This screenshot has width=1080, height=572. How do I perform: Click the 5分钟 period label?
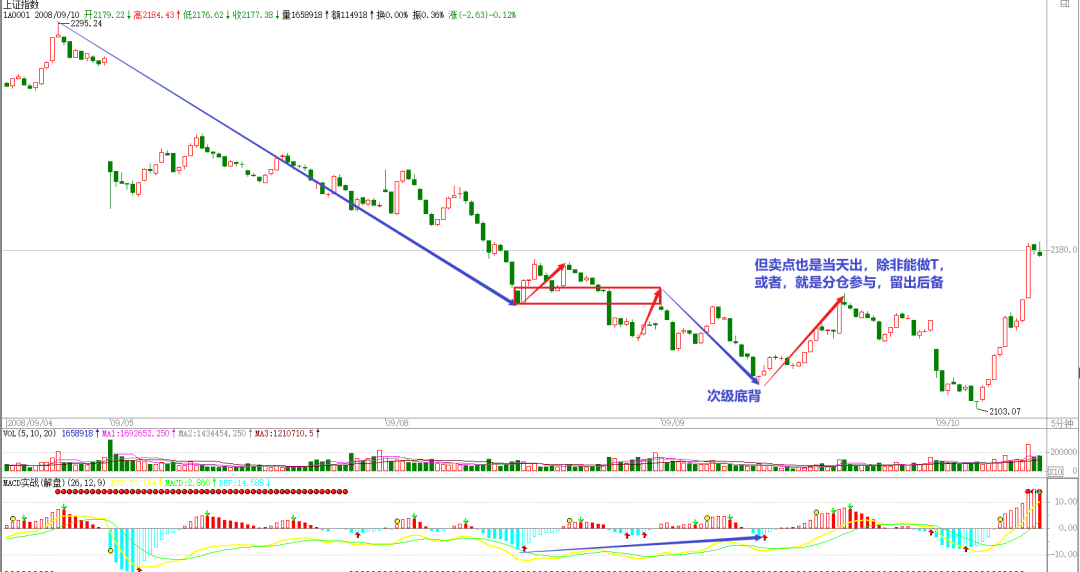[1063, 422]
